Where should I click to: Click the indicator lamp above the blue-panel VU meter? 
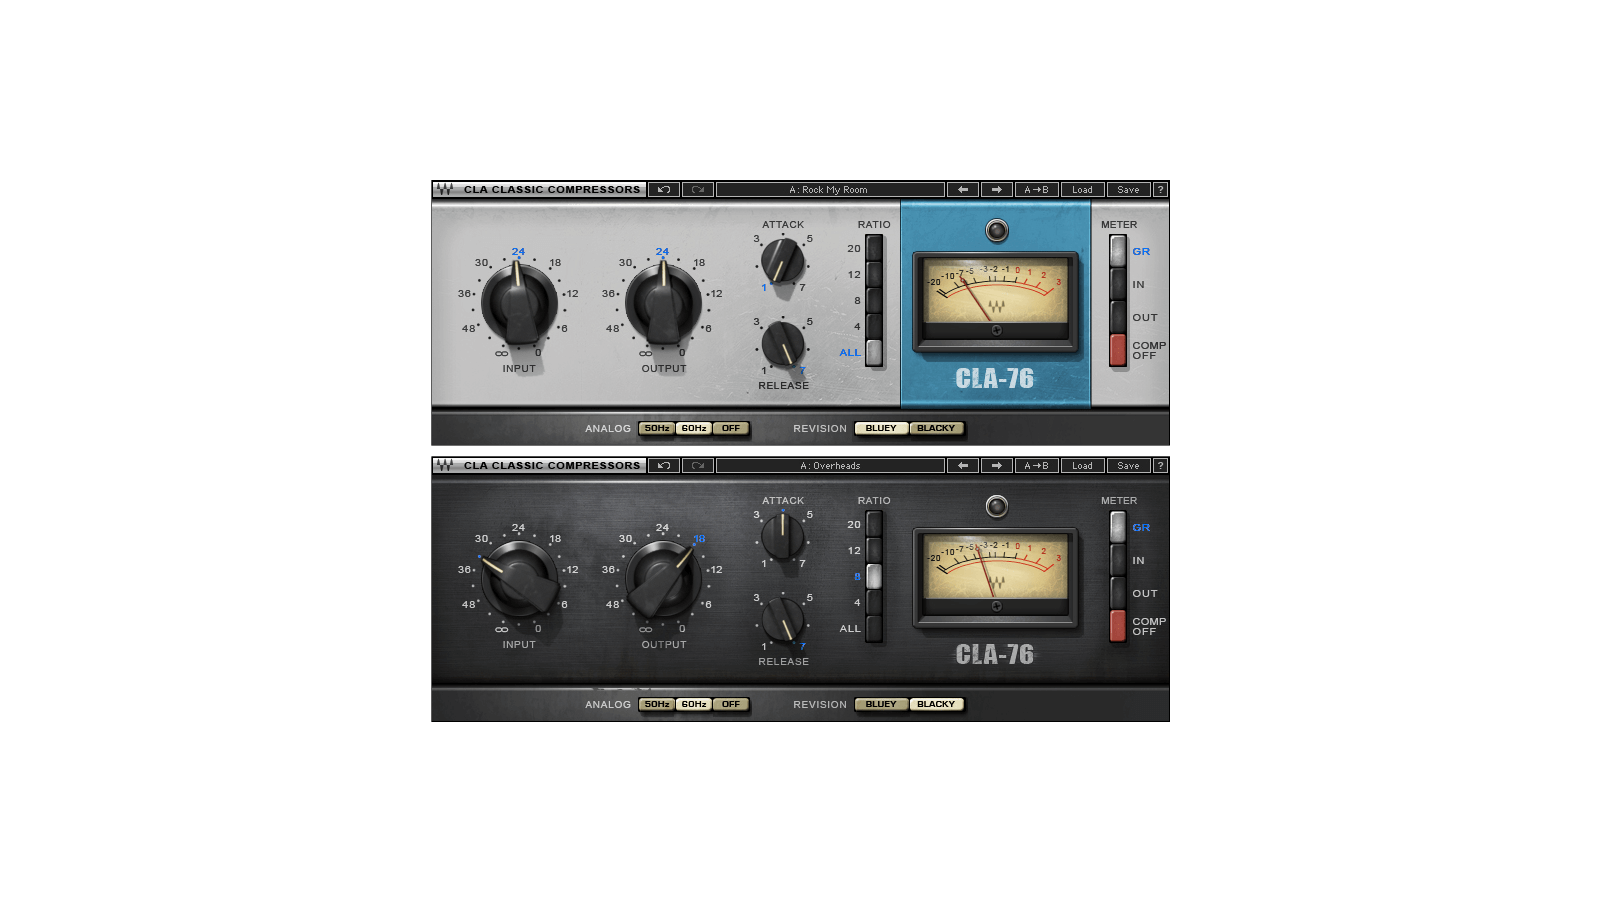point(996,231)
